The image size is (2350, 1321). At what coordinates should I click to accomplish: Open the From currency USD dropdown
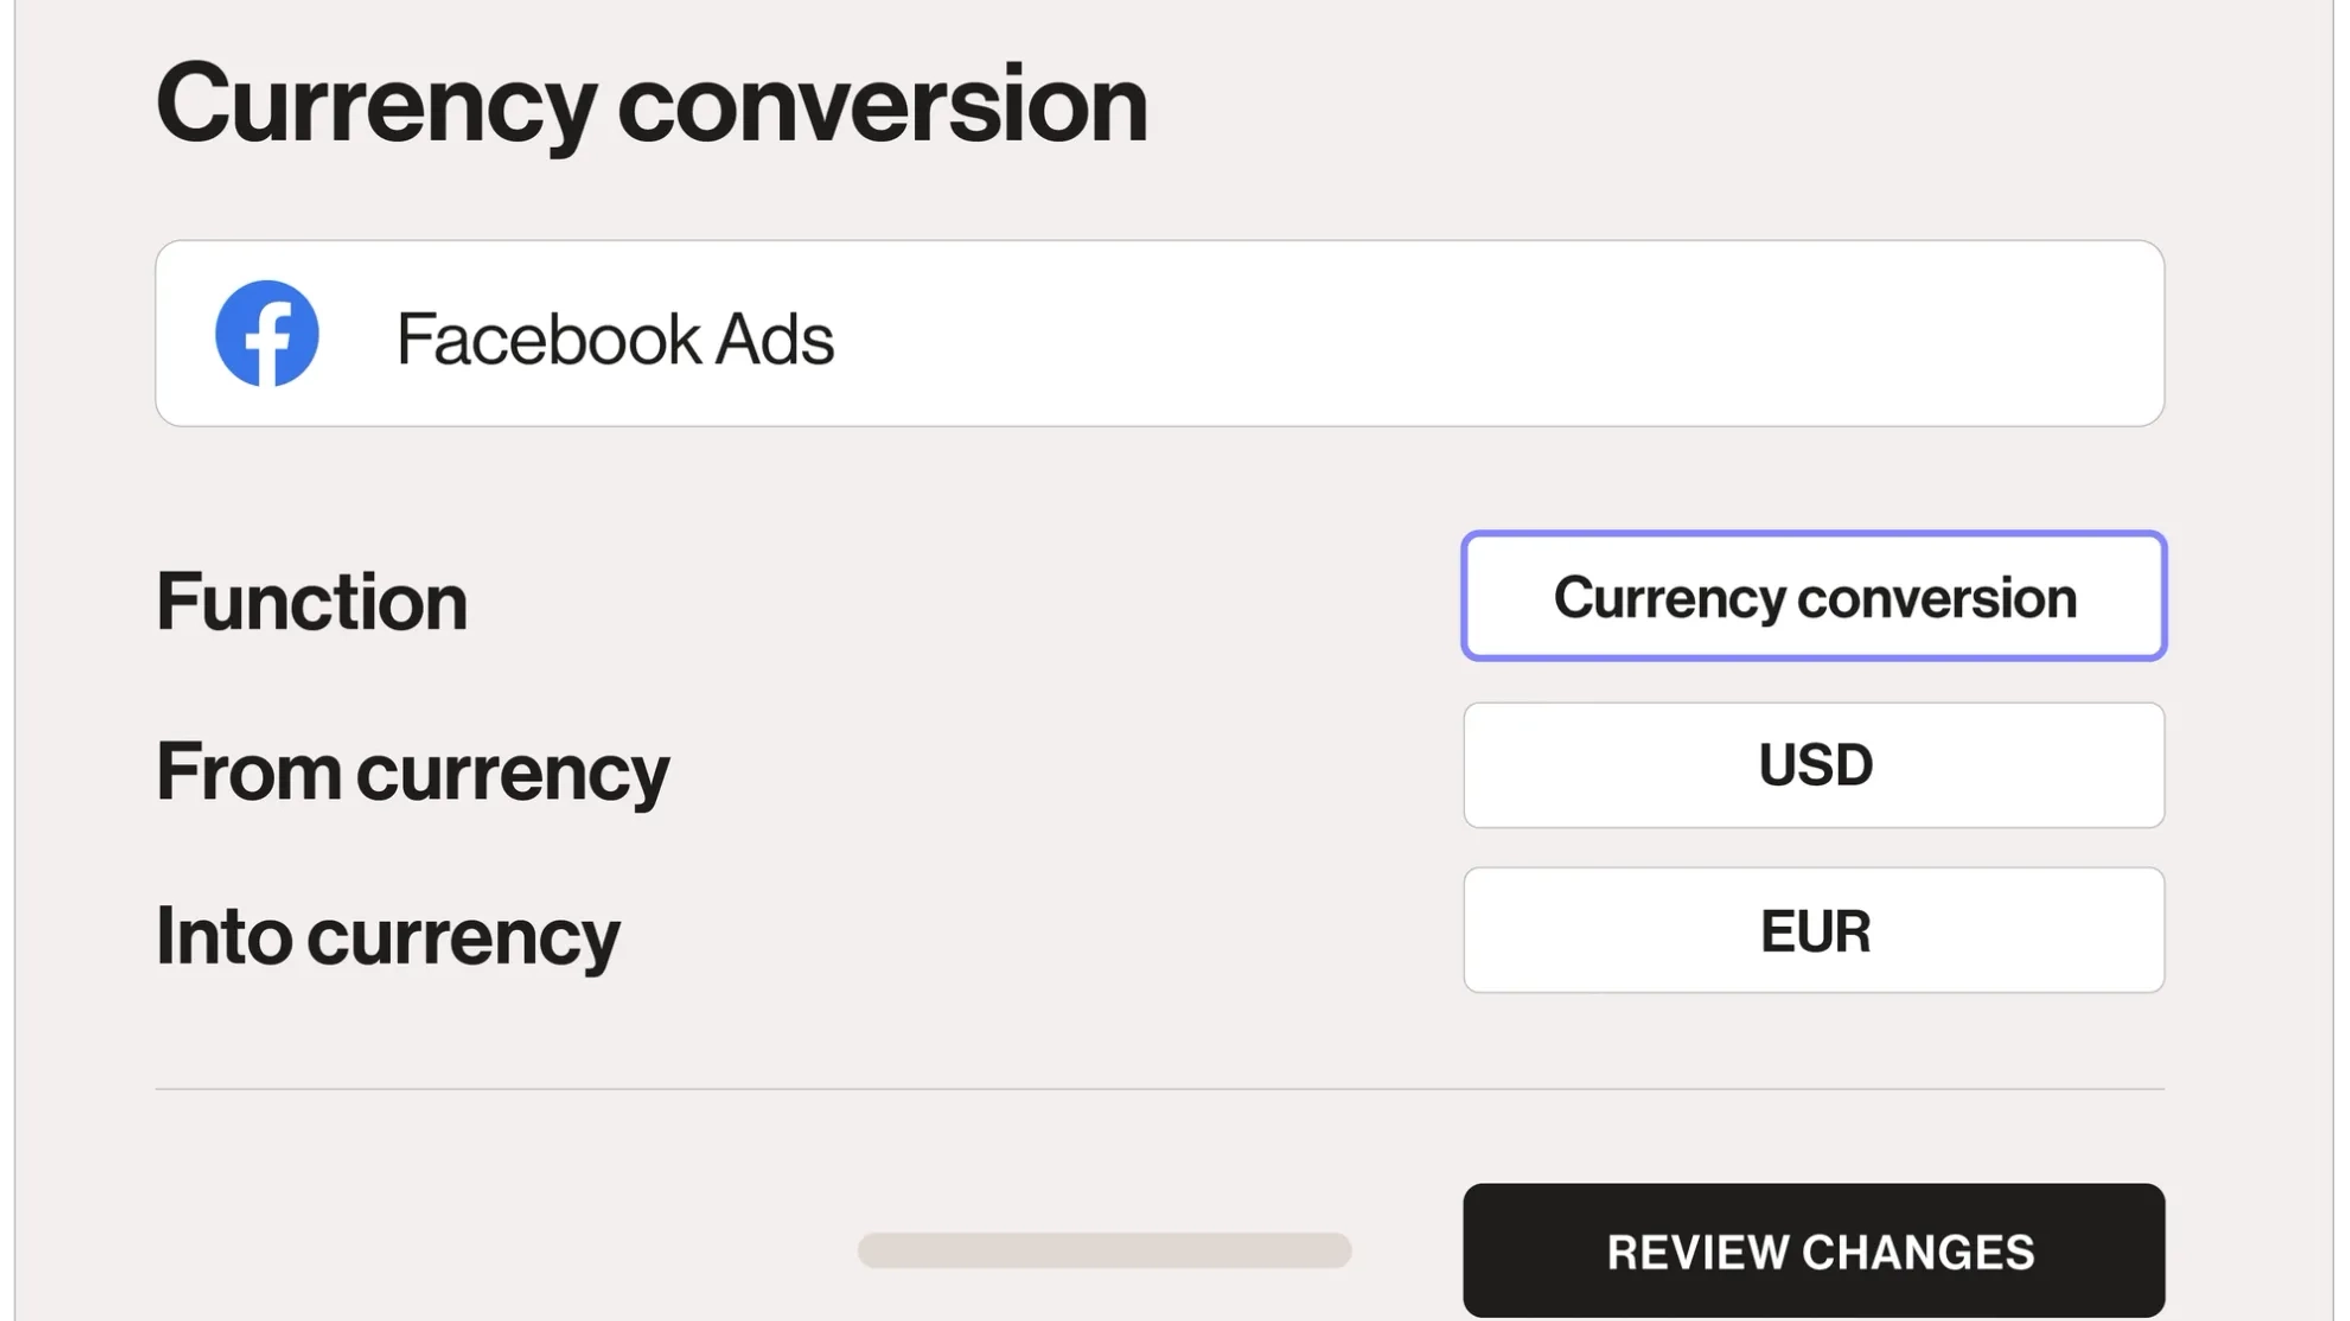coord(1813,765)
